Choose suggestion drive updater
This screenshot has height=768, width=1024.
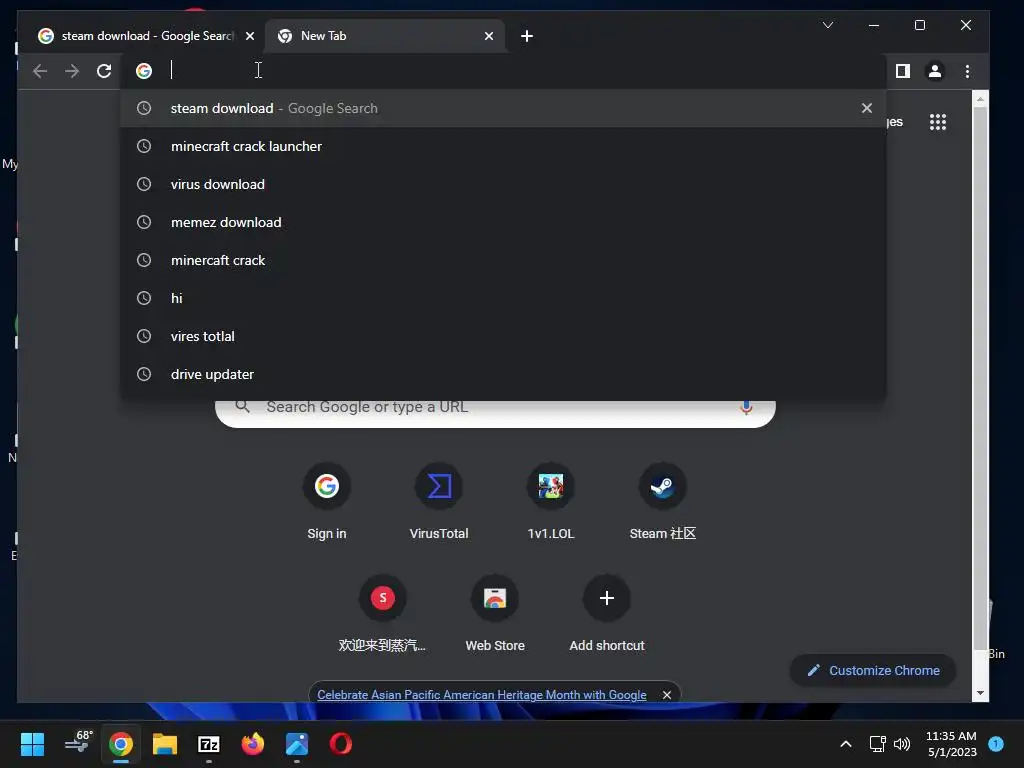click(x=503, y=374)
